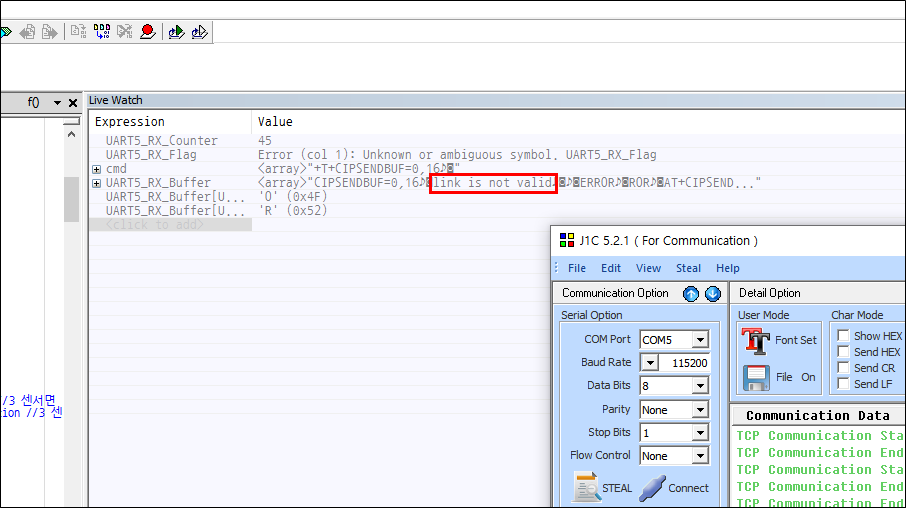
Task: Open the Edit menu in J1C
Action: 611,268
